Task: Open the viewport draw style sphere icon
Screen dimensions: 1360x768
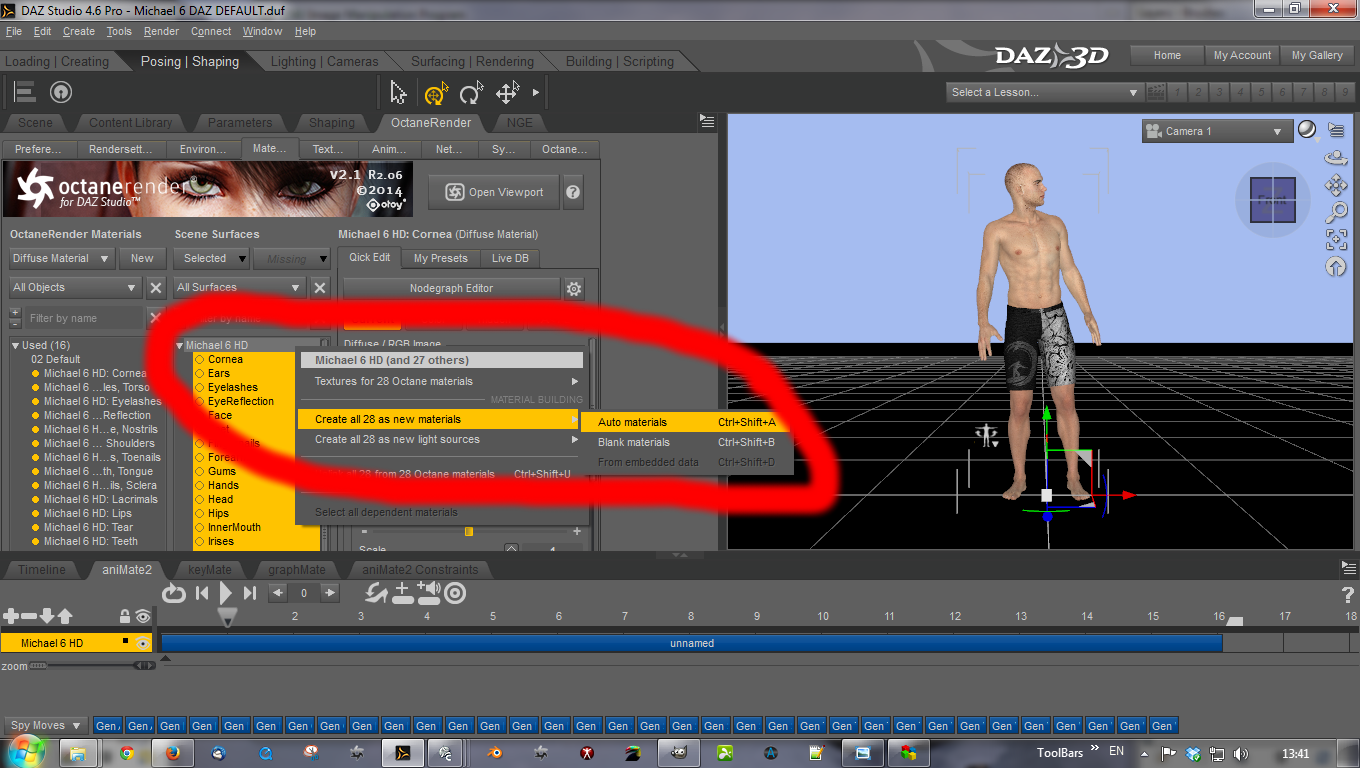Action: (1307, 130)
